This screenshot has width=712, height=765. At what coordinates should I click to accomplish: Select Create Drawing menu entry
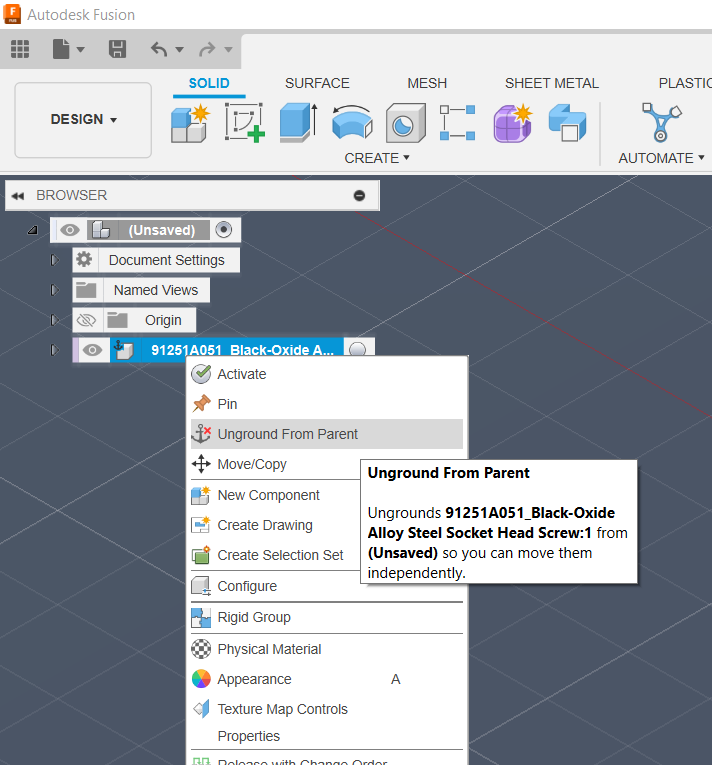(275, 525)
